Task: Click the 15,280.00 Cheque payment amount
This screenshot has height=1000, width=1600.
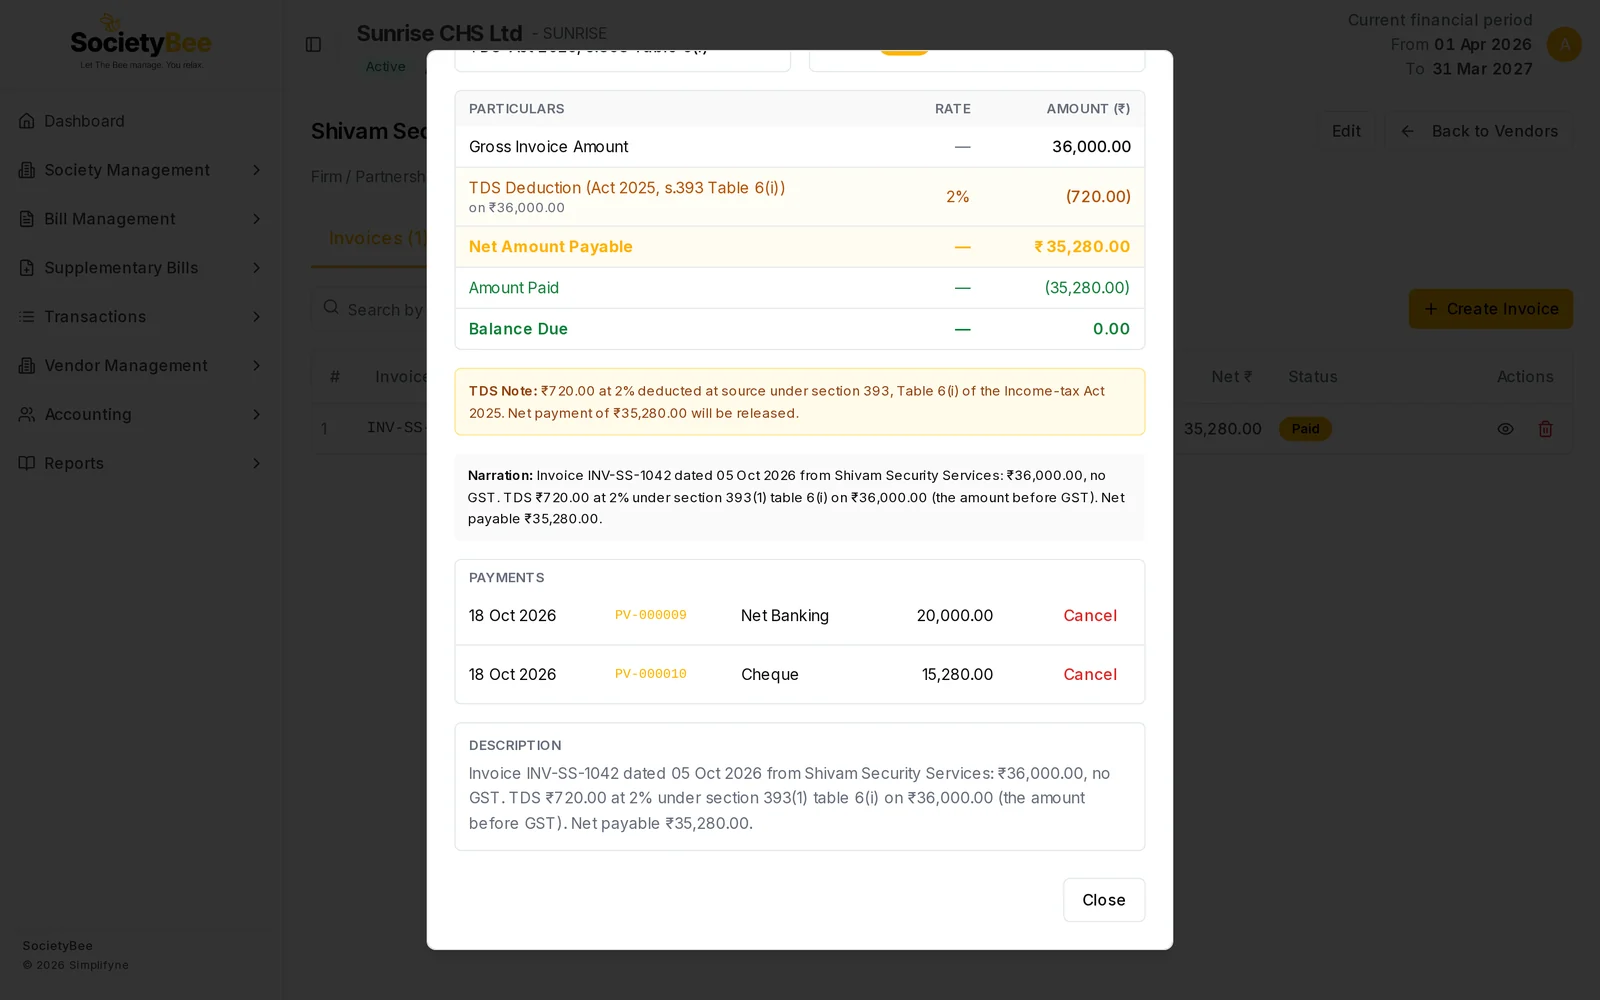Action: 957,675
